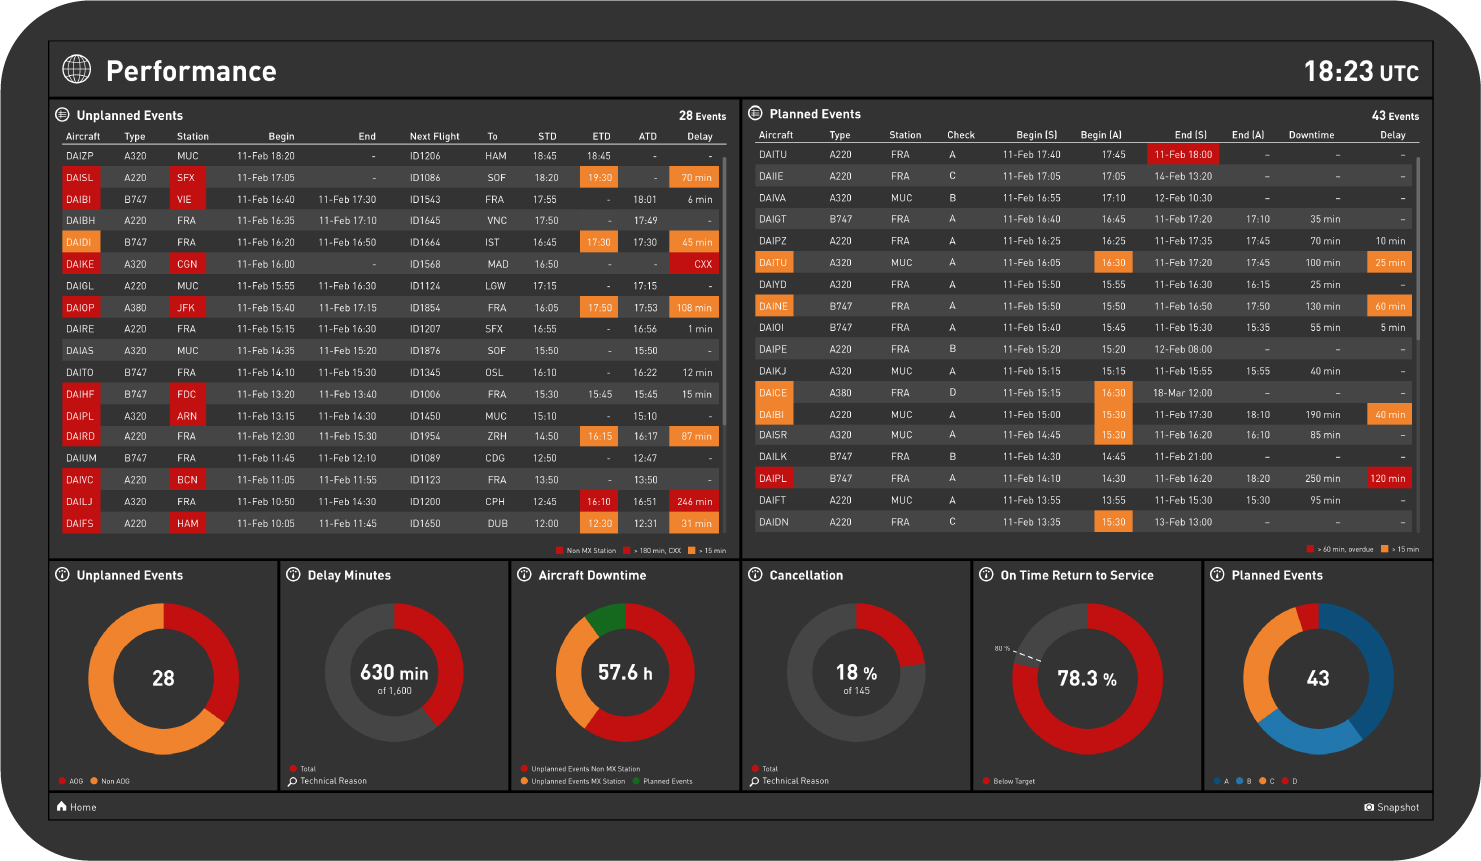This screenshot has height=861, width=1481.
Task: Open info icon on Aircraft Downtime card
Action: click(524, 575)
